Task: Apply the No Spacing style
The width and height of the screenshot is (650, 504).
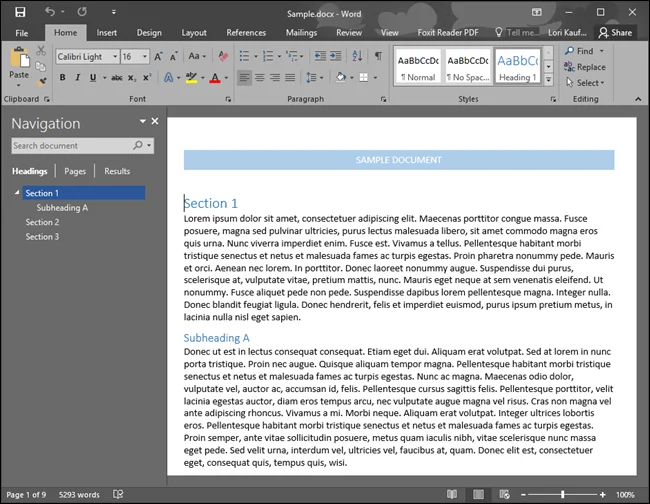Action: [x=468, y=67]
